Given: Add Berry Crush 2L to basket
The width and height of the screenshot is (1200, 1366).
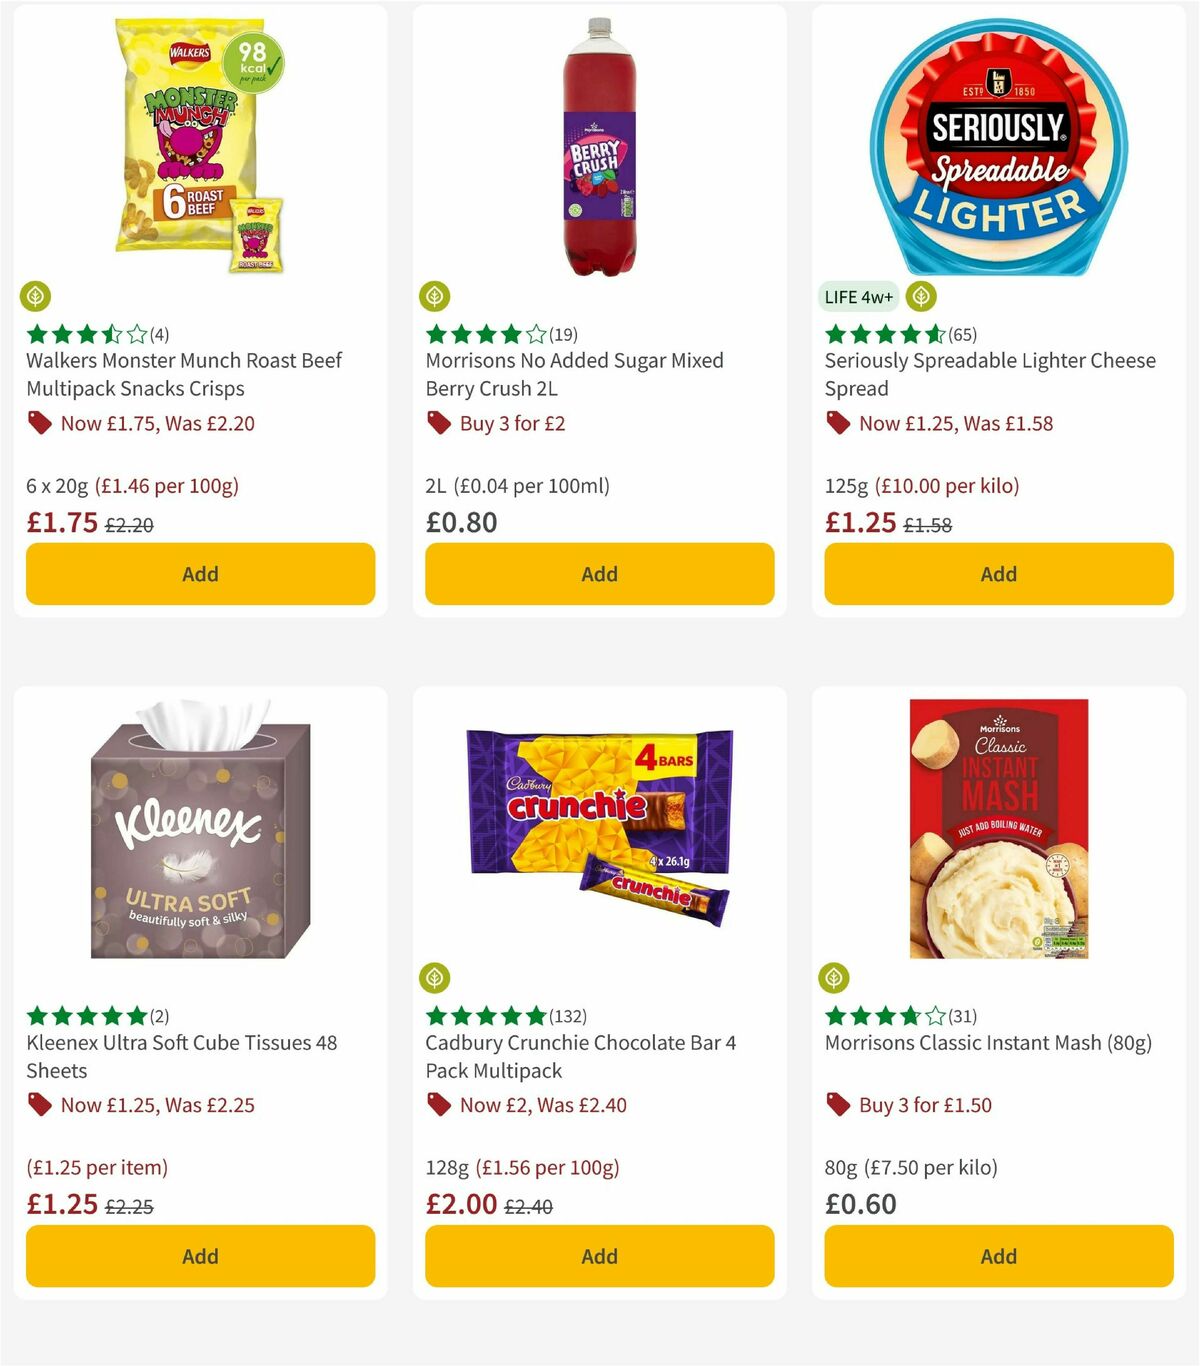Looking at the screenshot, I should tap(599, 574).
